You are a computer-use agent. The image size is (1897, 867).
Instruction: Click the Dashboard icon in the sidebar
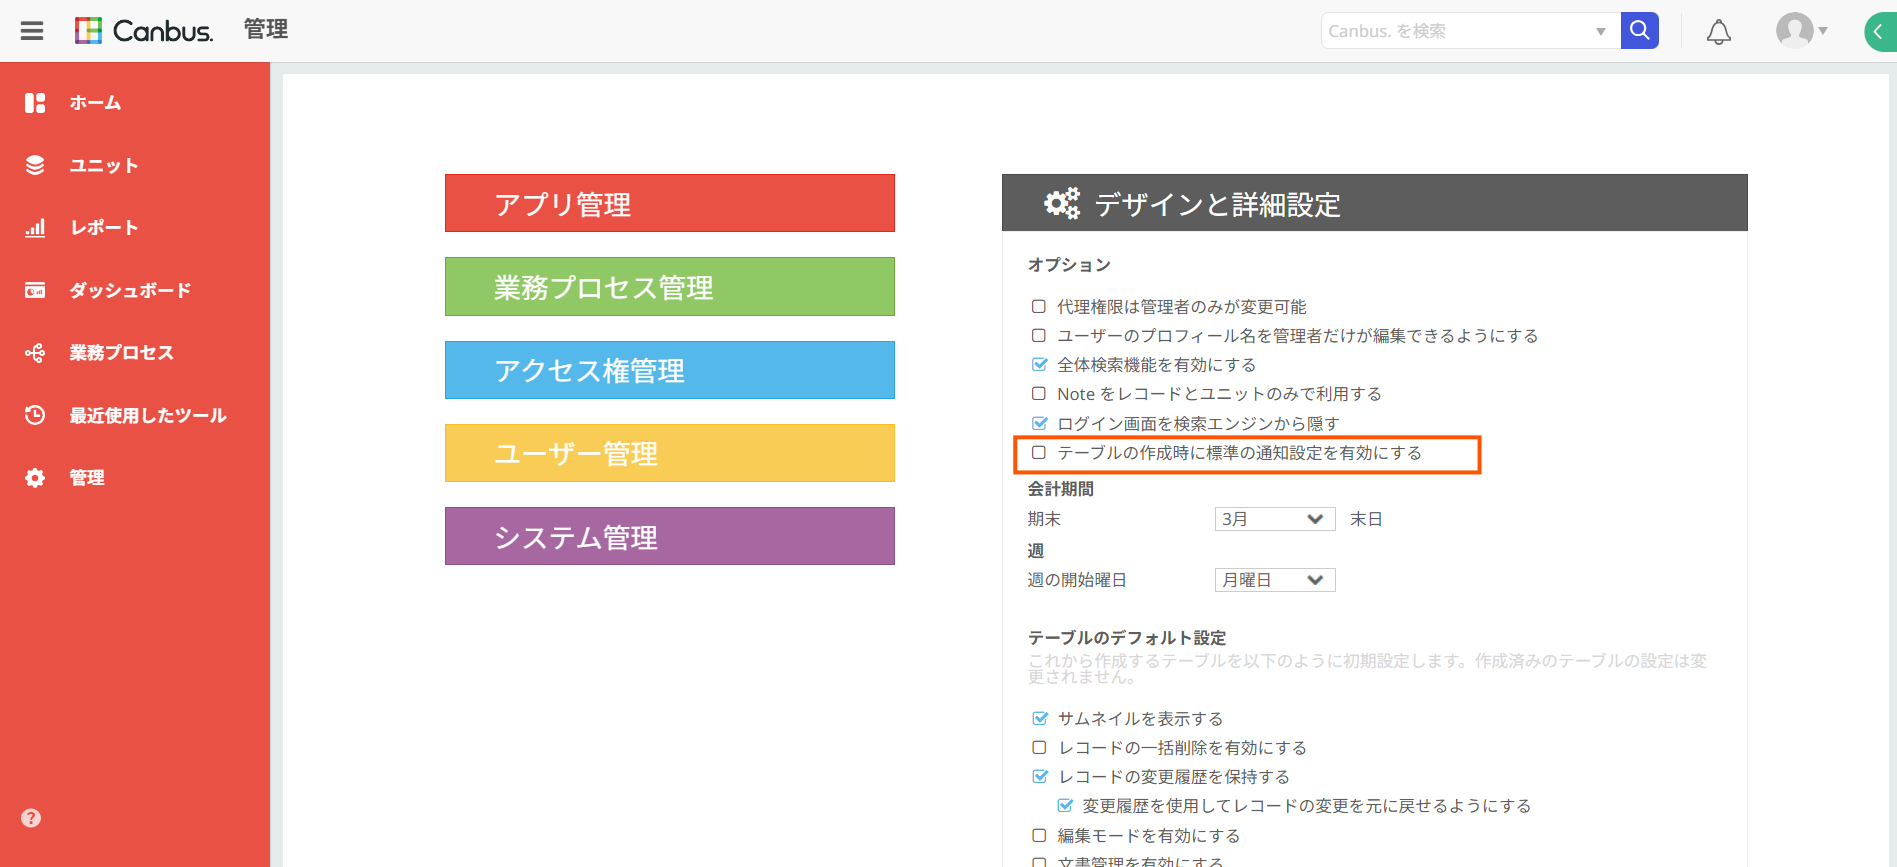pos(35,290)
